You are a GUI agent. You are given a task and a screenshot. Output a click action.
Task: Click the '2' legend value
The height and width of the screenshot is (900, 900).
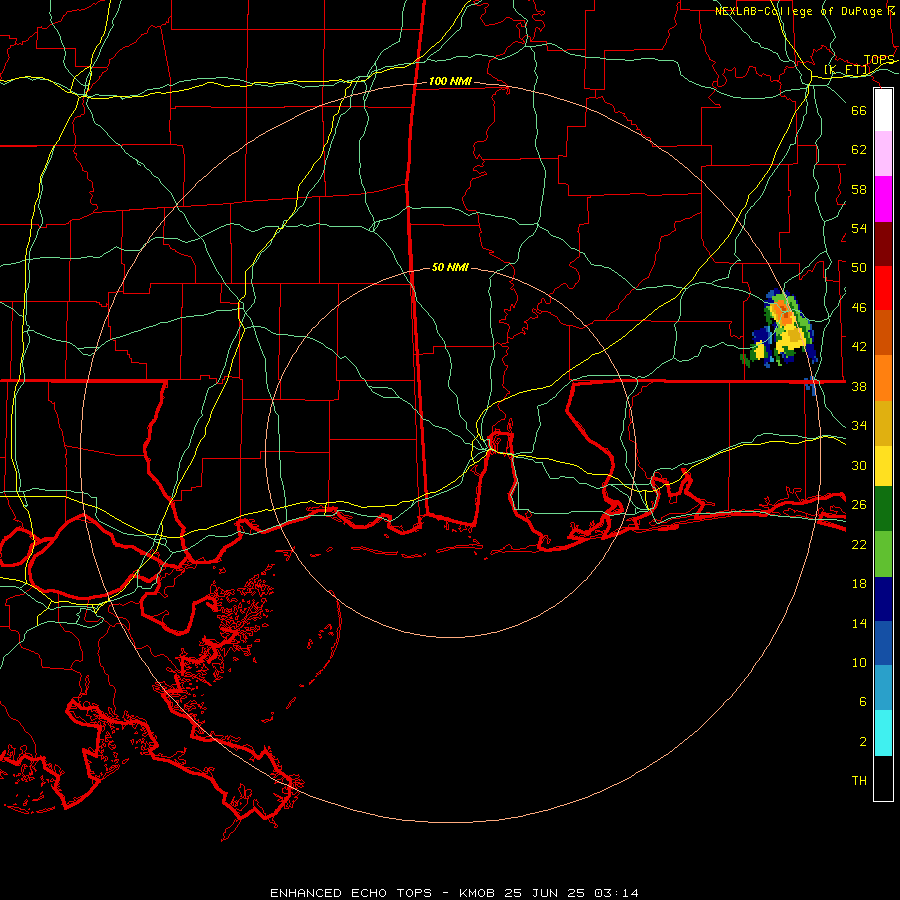coord(863,742)
